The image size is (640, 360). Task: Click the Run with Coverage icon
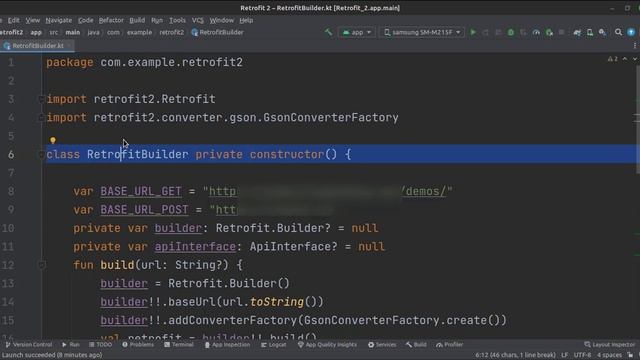pyautogui.click(x=523, y=32)
